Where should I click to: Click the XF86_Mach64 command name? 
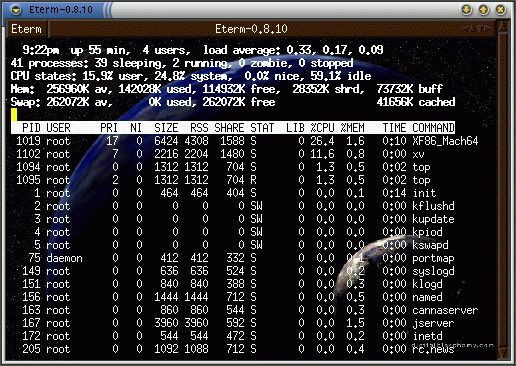445,141
